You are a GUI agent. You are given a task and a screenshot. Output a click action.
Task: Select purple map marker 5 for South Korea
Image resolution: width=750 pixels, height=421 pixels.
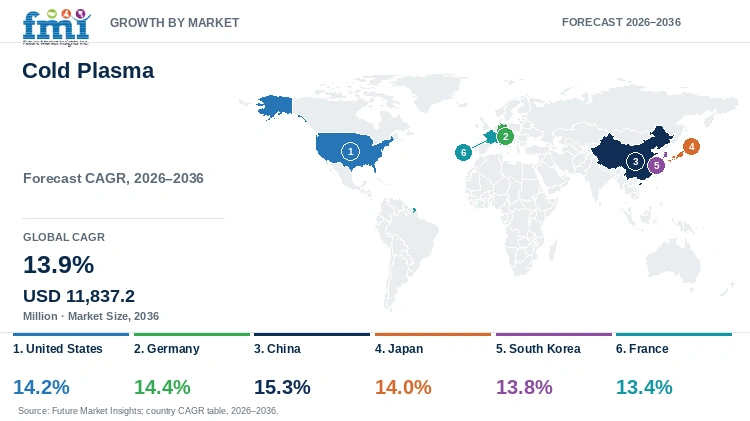(656, 166)
